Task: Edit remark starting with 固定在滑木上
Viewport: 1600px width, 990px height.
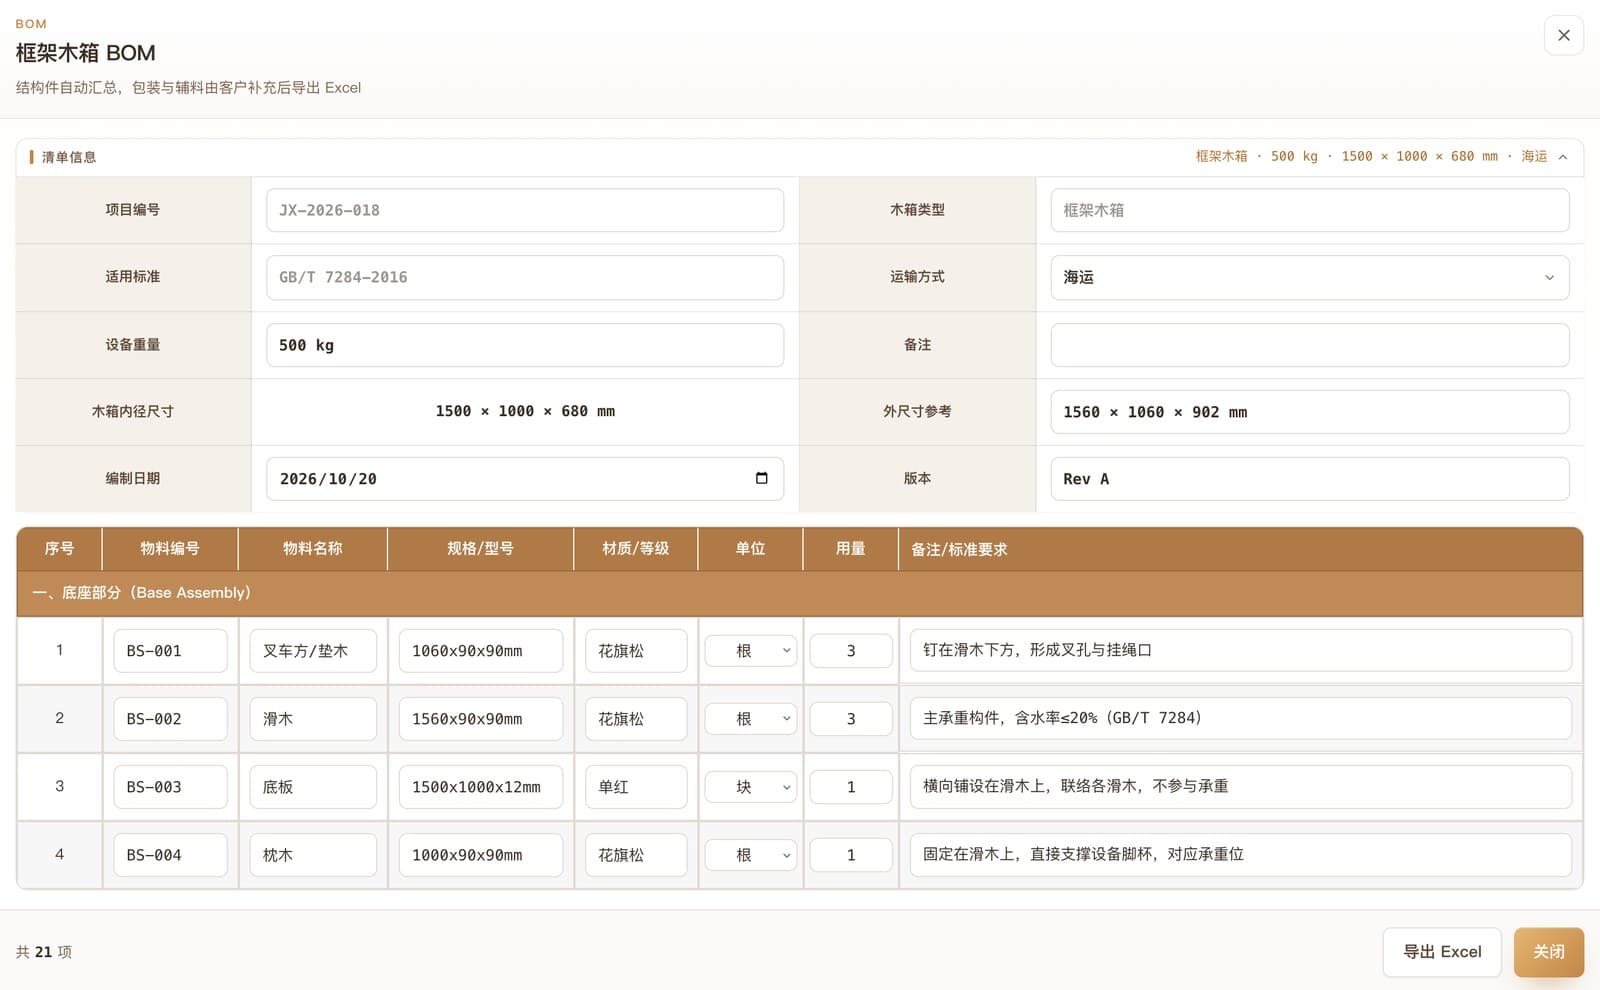Action: (1240, 854)
